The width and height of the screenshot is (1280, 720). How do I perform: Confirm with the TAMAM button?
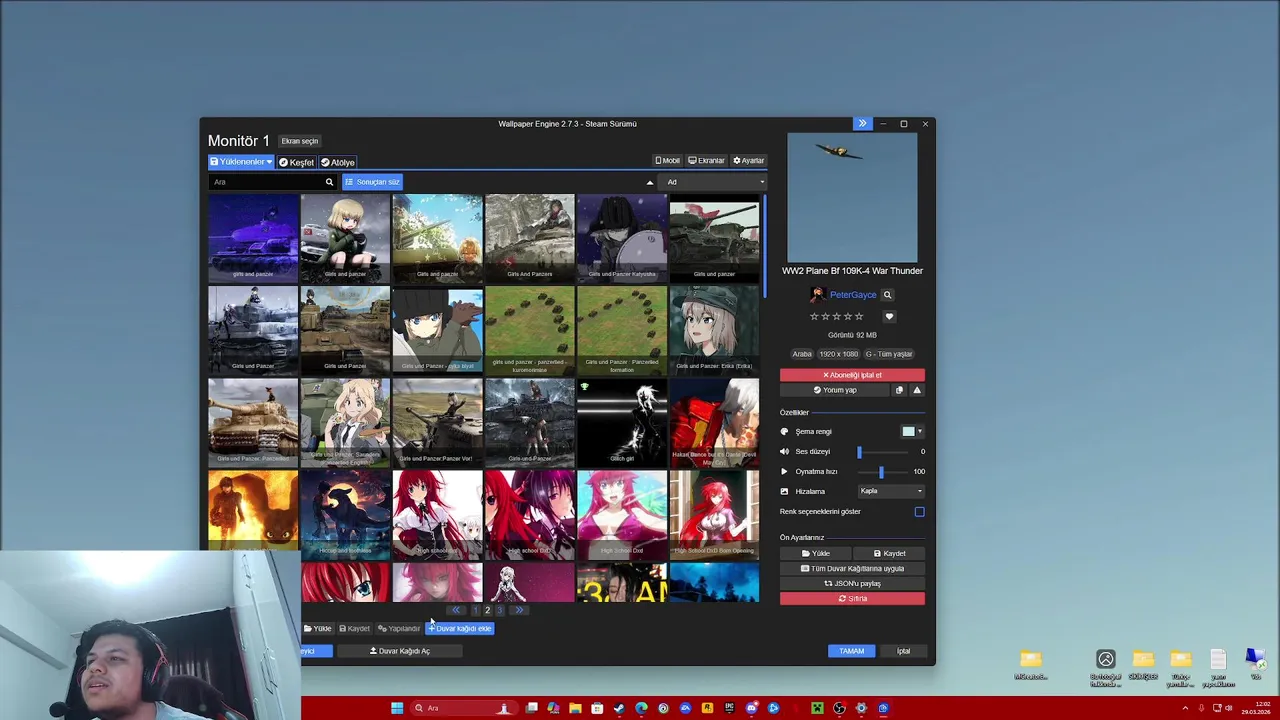[852, 651]
